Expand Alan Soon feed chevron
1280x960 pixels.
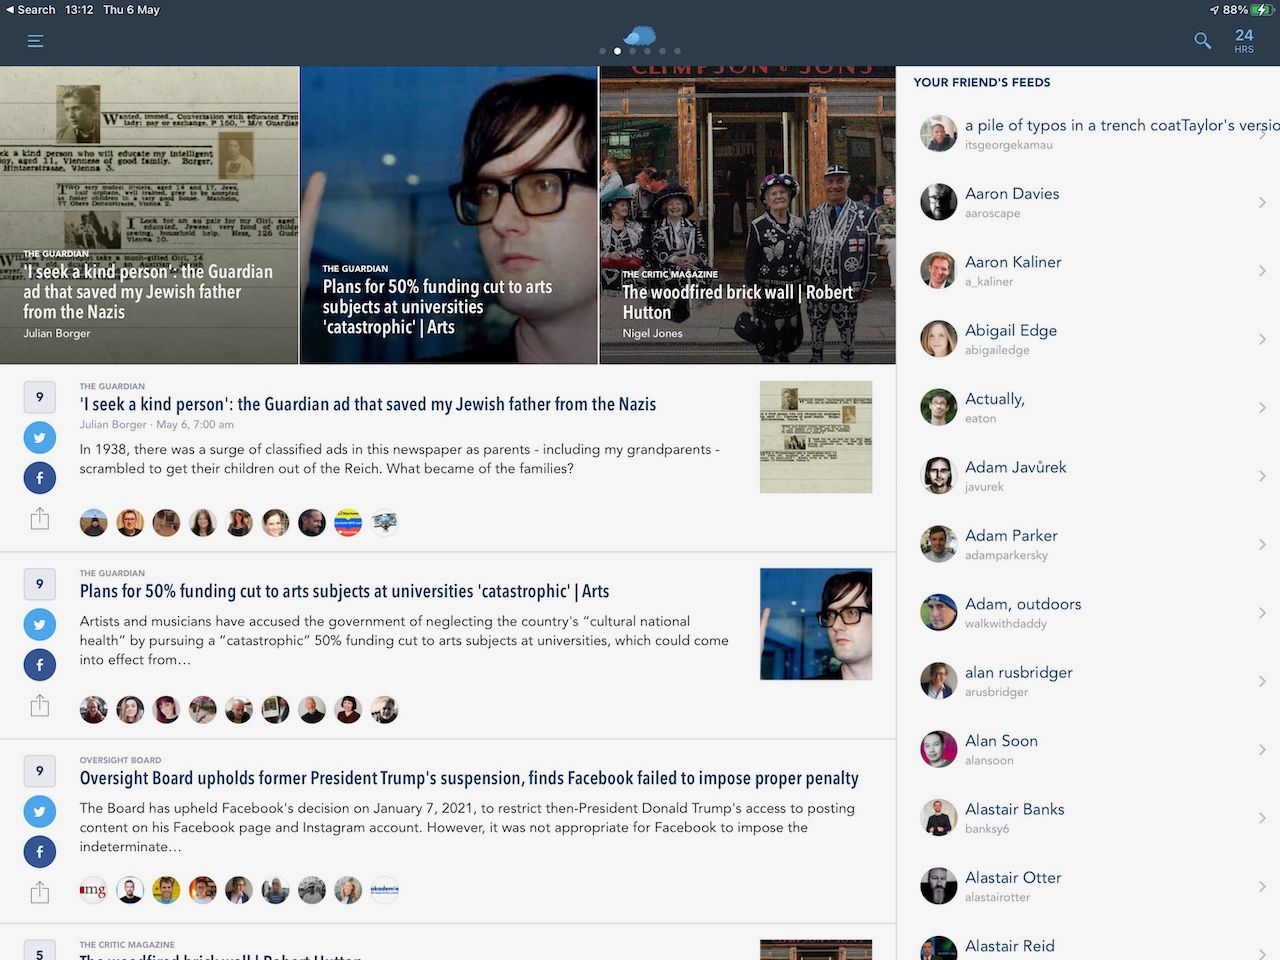pyautogui.click(x=1262, y=750)
